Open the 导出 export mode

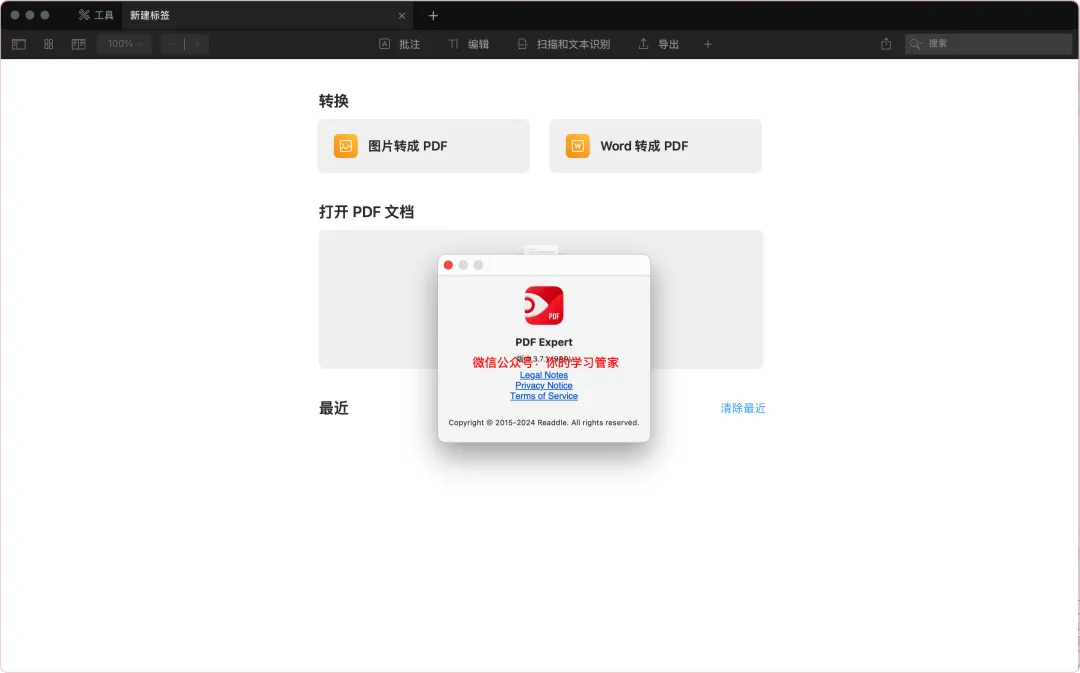coord(658,44)
